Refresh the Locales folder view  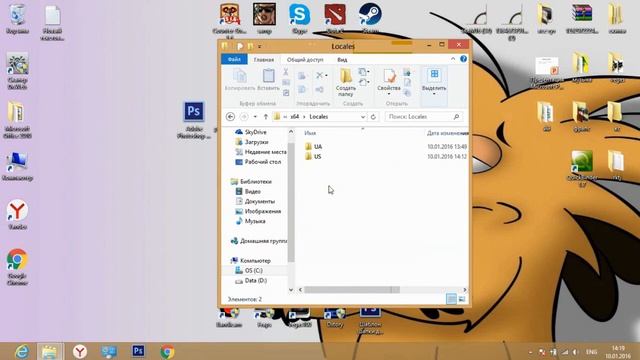tap(373, 117)
